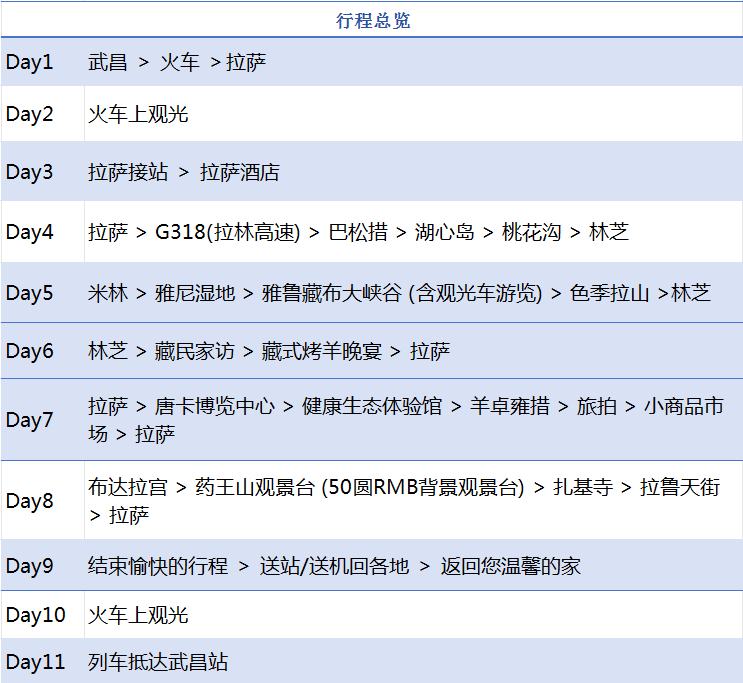Click 火车上观光 in the Day2 row
Screen dimensions: 743x683
pos(138,114)
